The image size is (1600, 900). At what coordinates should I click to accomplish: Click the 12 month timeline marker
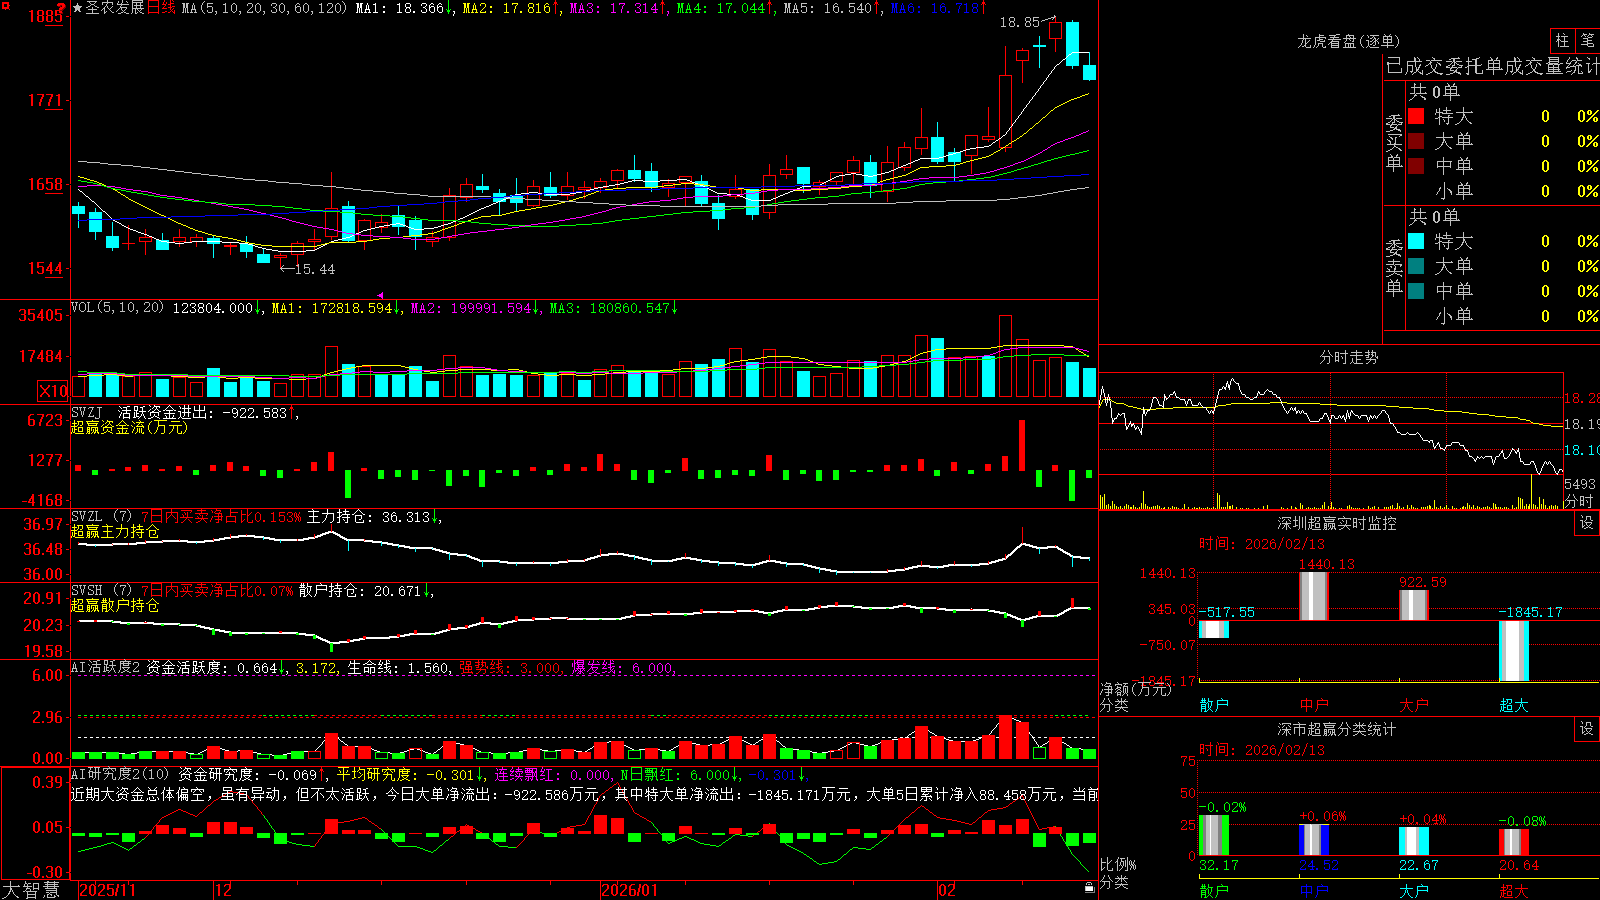tap(224, 890)
